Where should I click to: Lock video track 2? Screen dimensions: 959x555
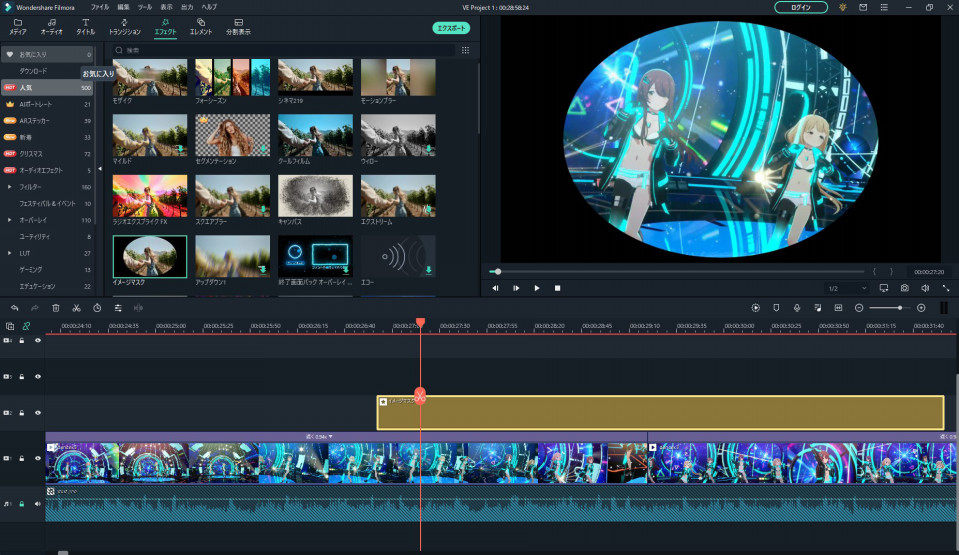(22, 413)
